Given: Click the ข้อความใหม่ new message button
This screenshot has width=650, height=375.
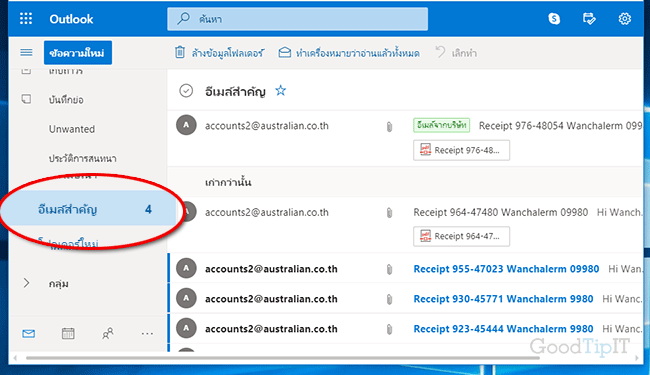Looking at the screenshot, I should (78, 53).
